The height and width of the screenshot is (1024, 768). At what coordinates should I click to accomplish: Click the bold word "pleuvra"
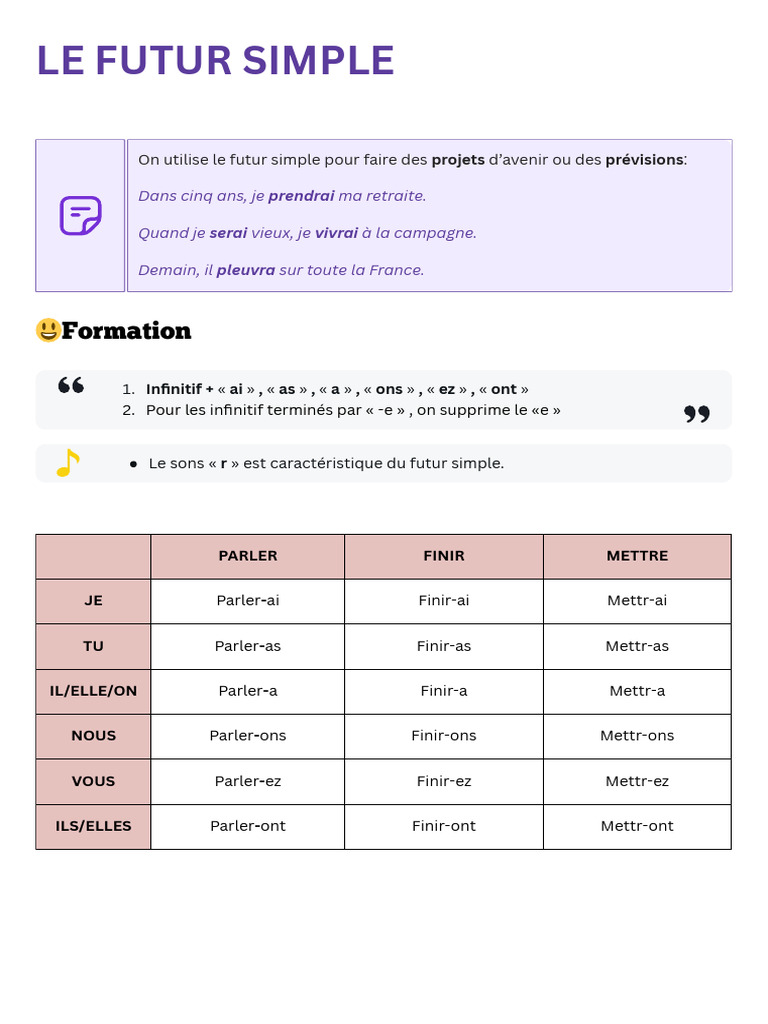pos(246,270)
